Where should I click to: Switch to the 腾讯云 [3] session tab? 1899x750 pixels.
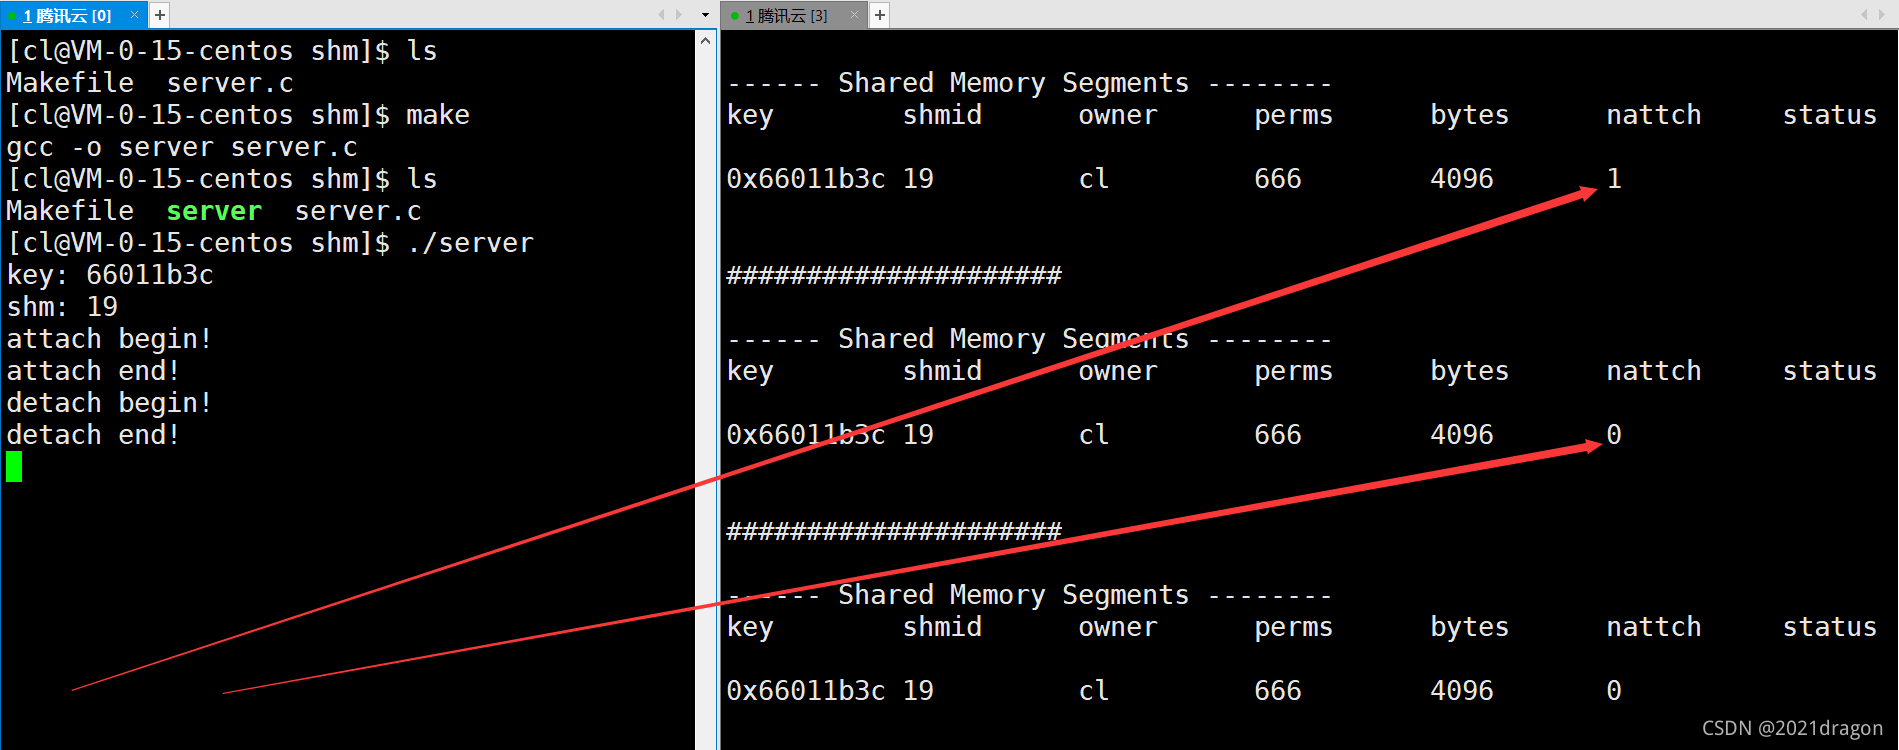[x=787, y=15]
